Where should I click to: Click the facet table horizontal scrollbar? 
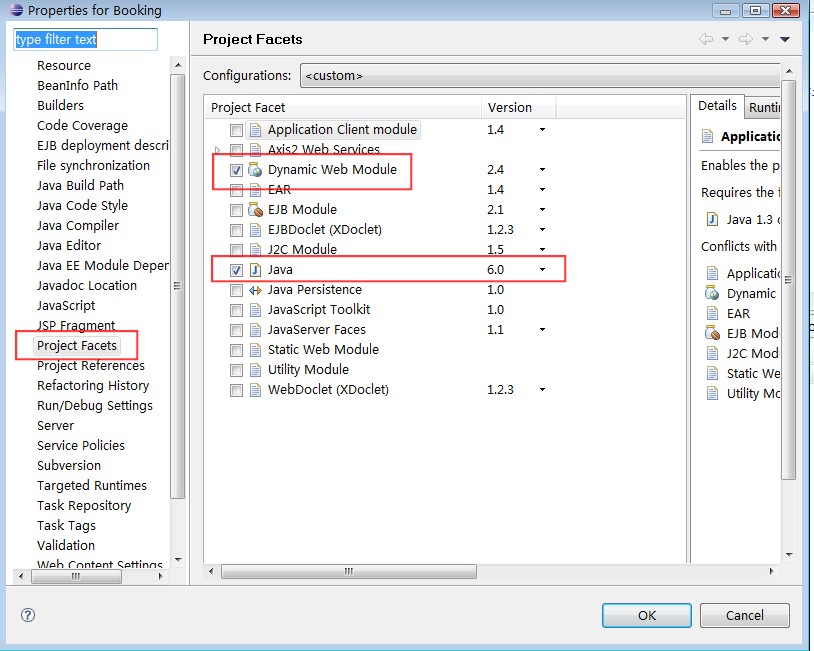pyautogui.click(x=348, y=572)
